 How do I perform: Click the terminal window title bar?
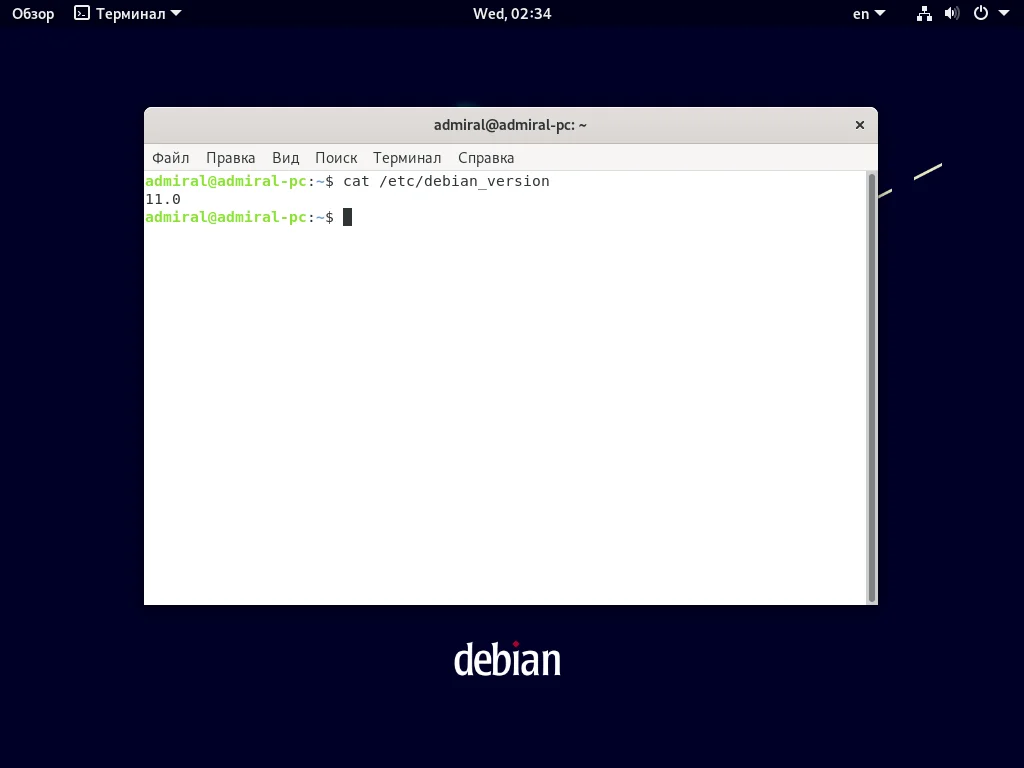click(510, 124)
